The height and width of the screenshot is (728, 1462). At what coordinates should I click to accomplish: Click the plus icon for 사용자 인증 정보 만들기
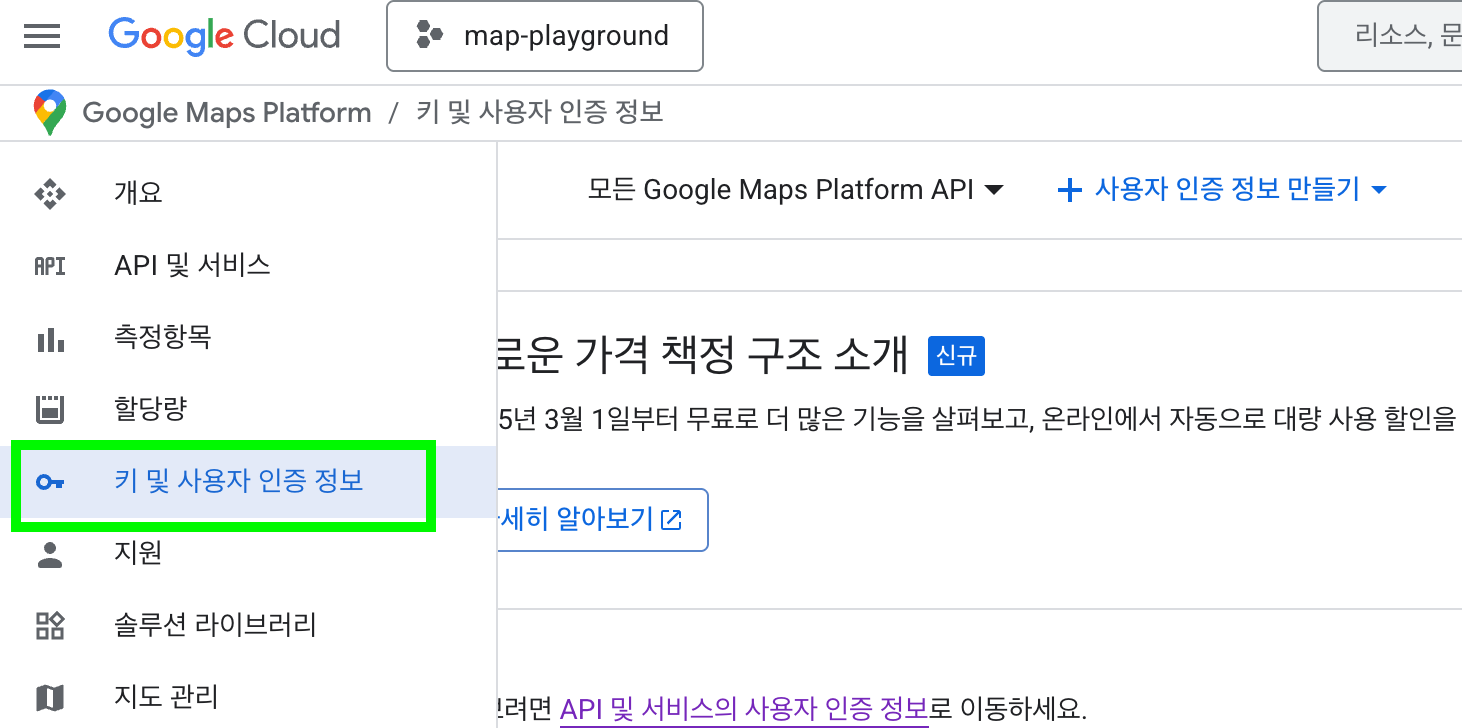tap(1070, 190)
